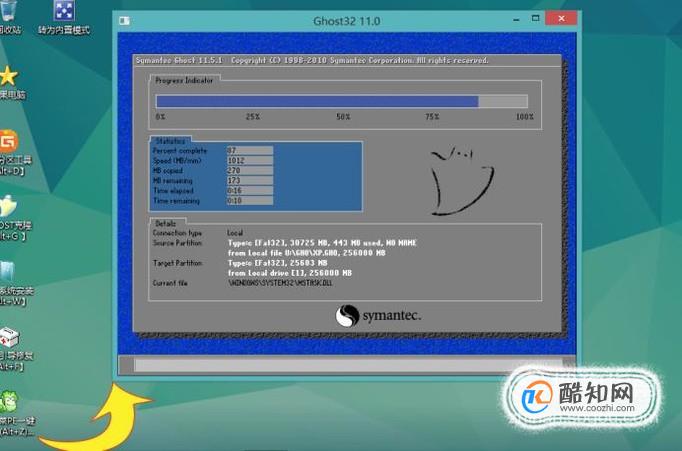Click the Time elapsed value 0:16
The height and width of the screenshot is (451, 682).
click(250, 190)
